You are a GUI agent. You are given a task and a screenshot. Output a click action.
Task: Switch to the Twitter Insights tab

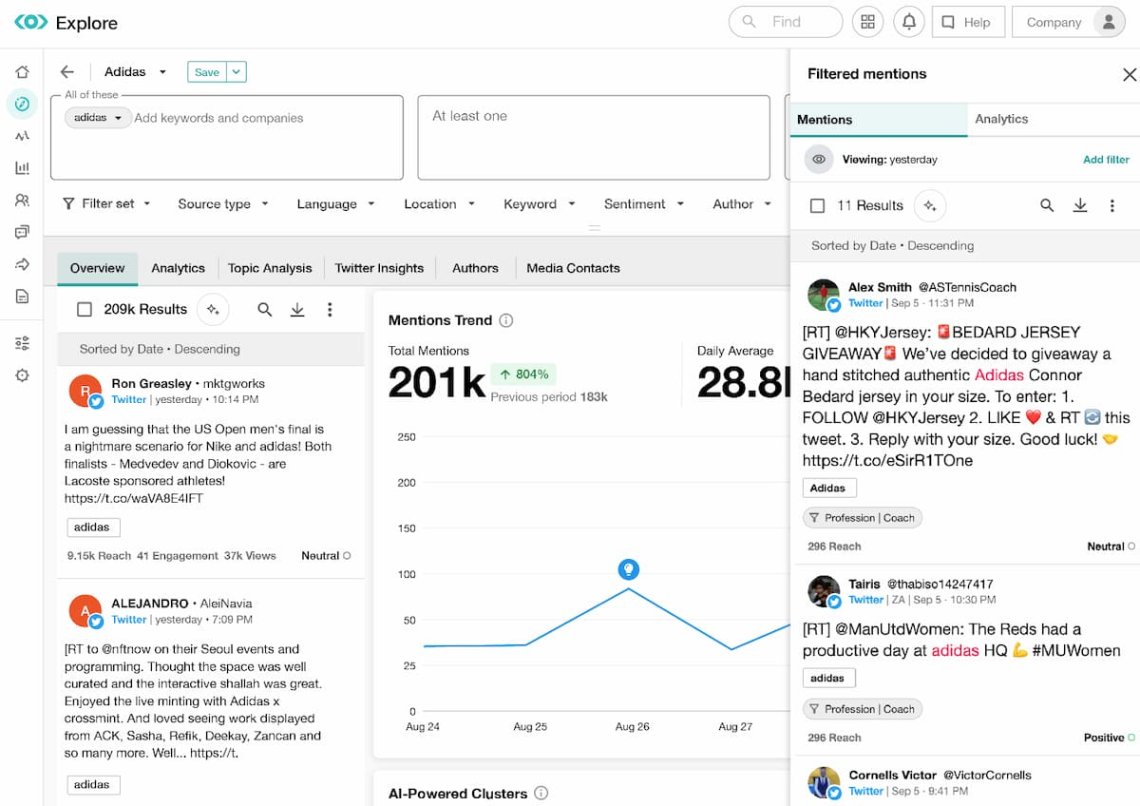coord(380,268)
